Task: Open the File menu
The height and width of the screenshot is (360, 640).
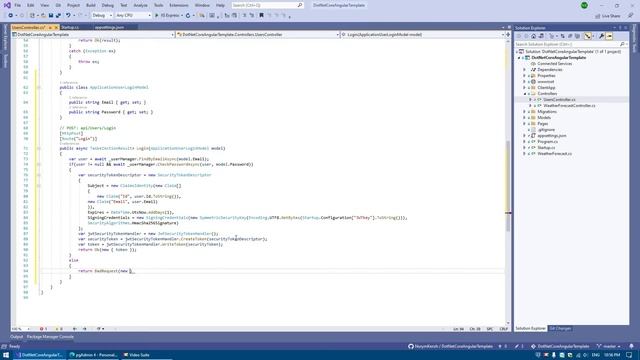Action: tap(18, 5)
